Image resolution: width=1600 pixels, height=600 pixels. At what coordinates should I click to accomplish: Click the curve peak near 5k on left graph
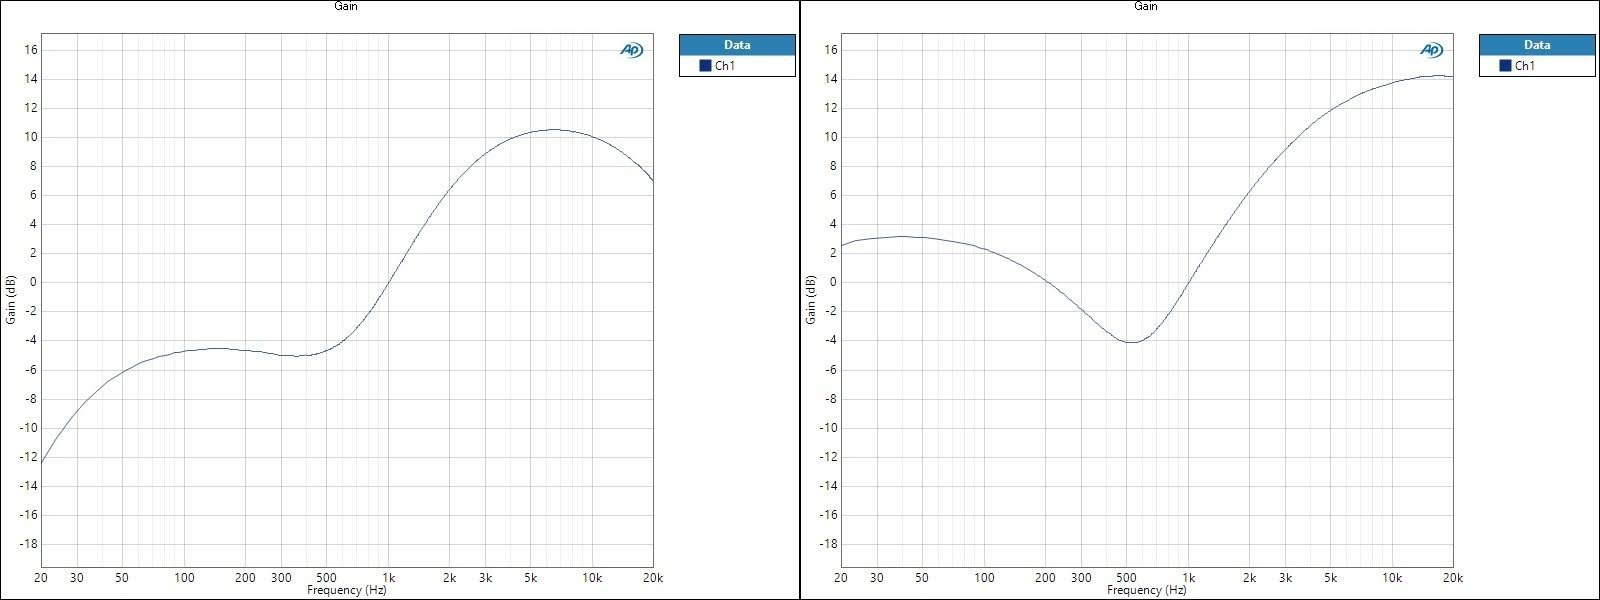point(553,129)
